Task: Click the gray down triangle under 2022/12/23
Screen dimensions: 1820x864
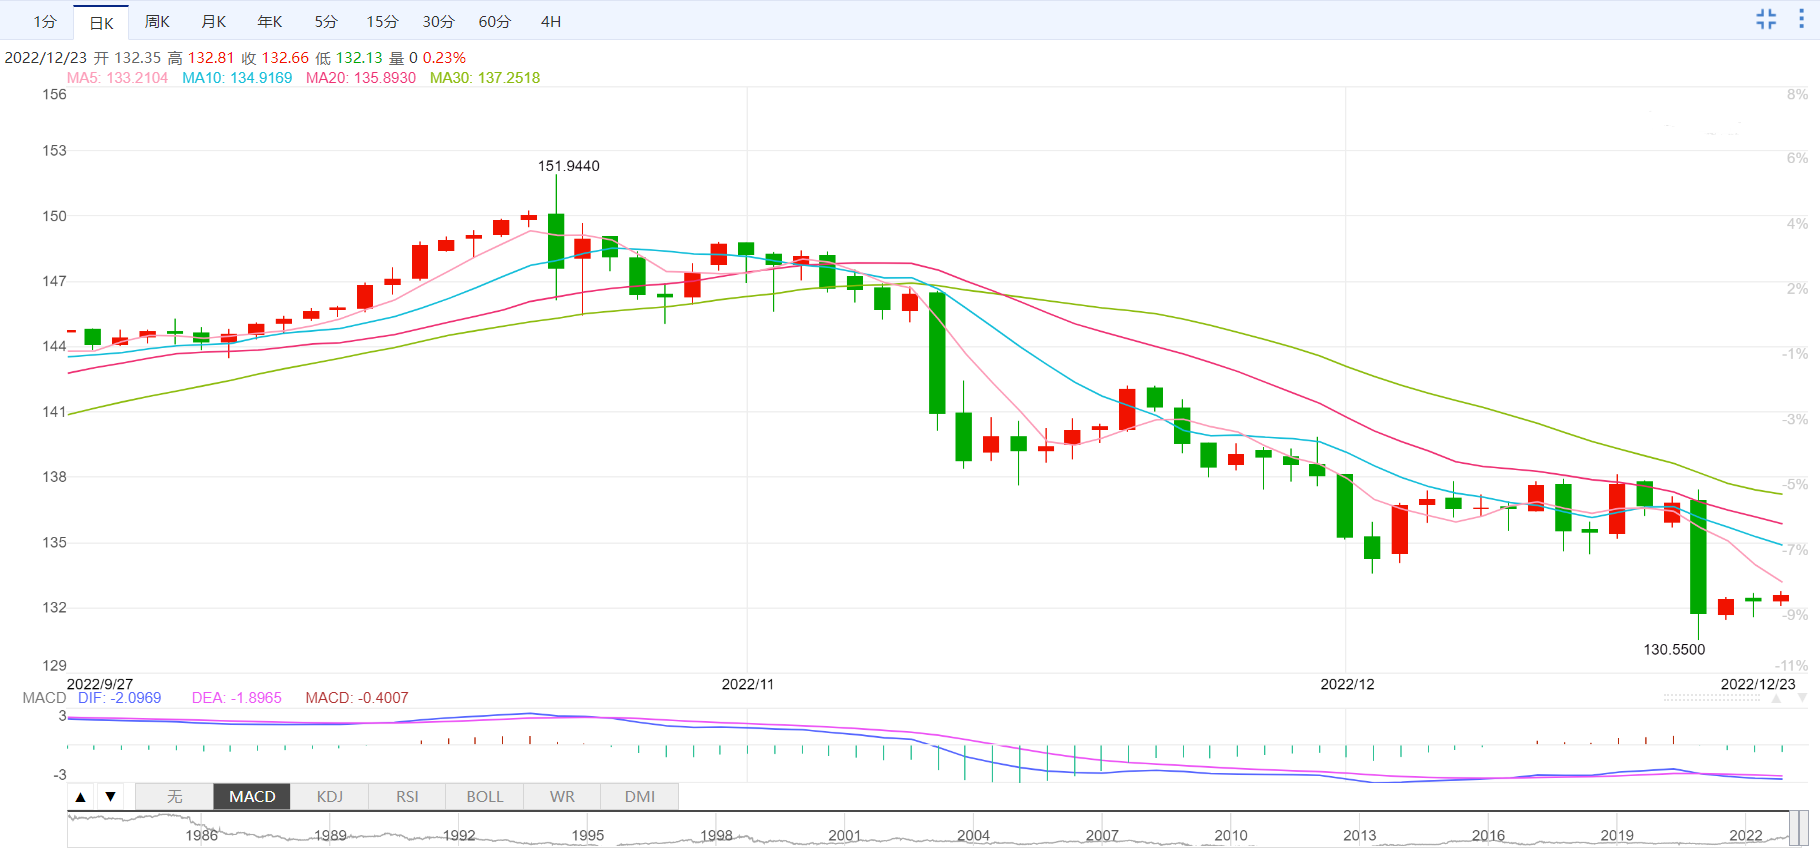Action: [1802, 699]
